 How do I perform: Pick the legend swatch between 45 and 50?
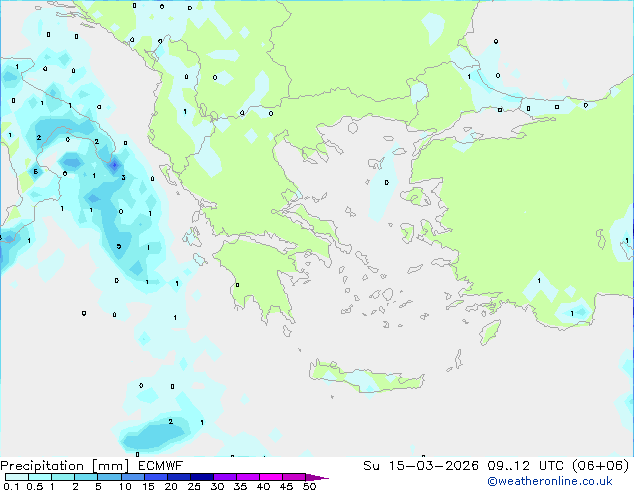tap(294, 477)
